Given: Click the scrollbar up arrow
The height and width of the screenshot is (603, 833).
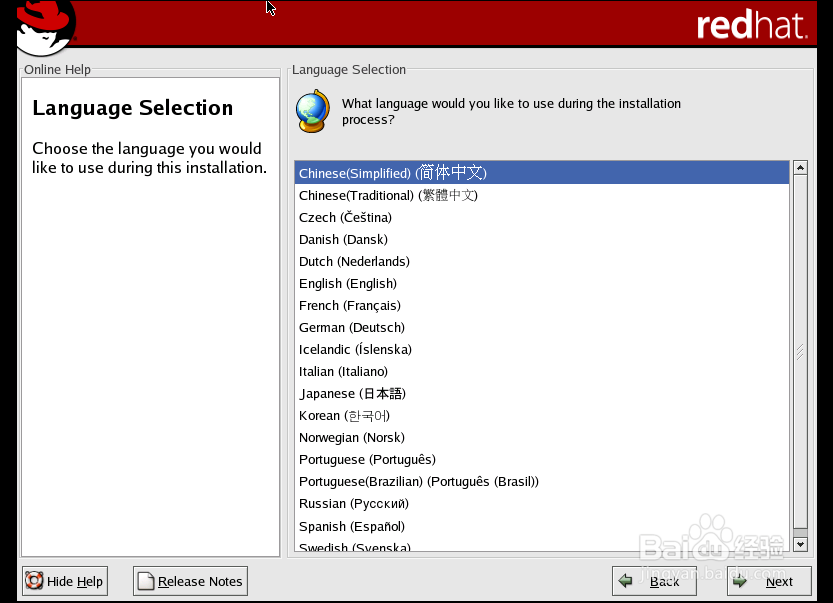Looking at the screenshot, I should (x=800, y=168).
